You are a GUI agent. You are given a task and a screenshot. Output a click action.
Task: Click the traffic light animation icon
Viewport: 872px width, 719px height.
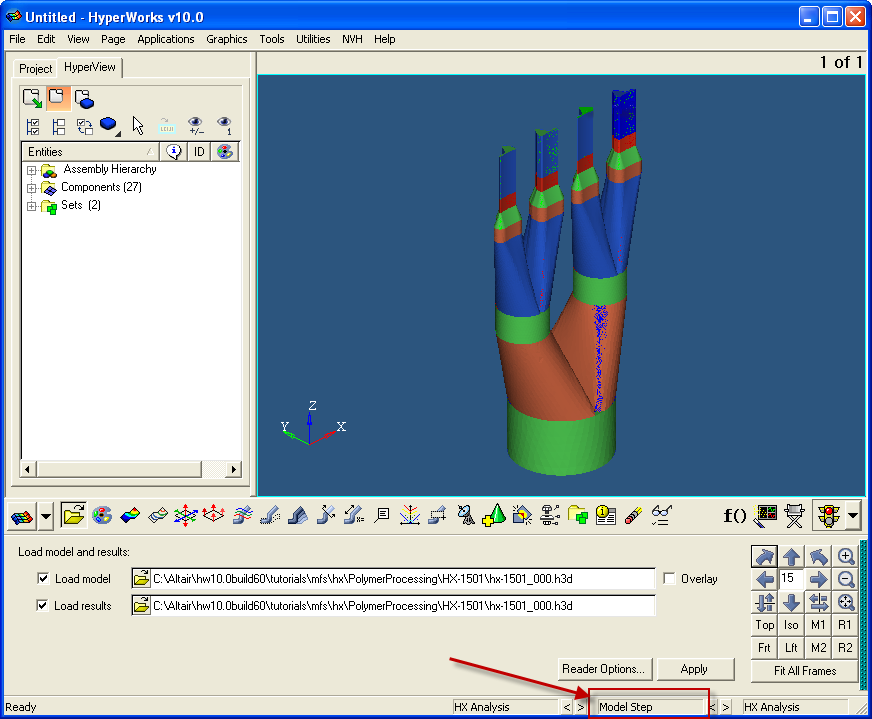tap(828, 515)
